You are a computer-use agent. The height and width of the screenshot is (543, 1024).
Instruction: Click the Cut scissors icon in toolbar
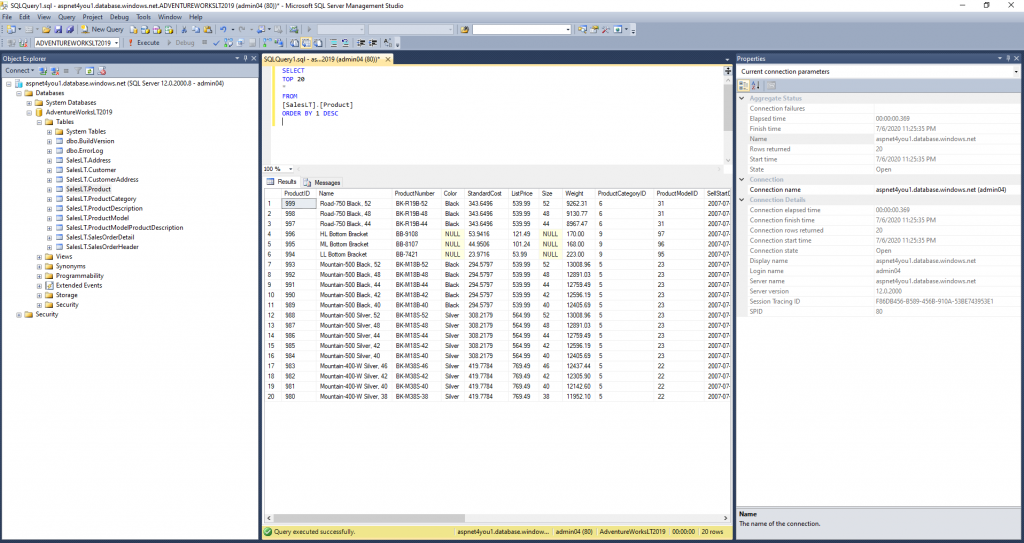(x=184, y=29)
